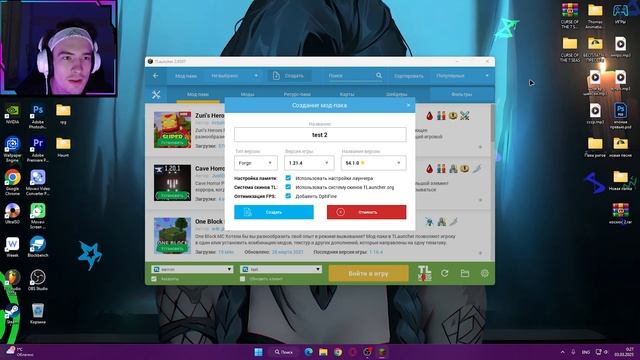Click the Создать button in top toolbar
640x360 pixels.
(x=288, y=76)
